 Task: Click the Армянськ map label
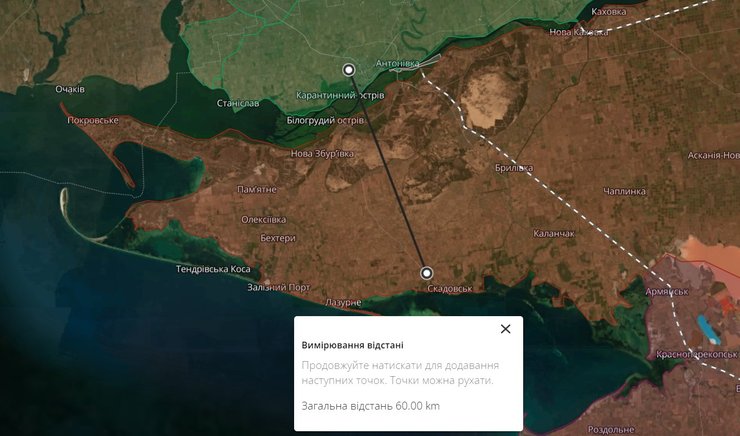point(667,292)
